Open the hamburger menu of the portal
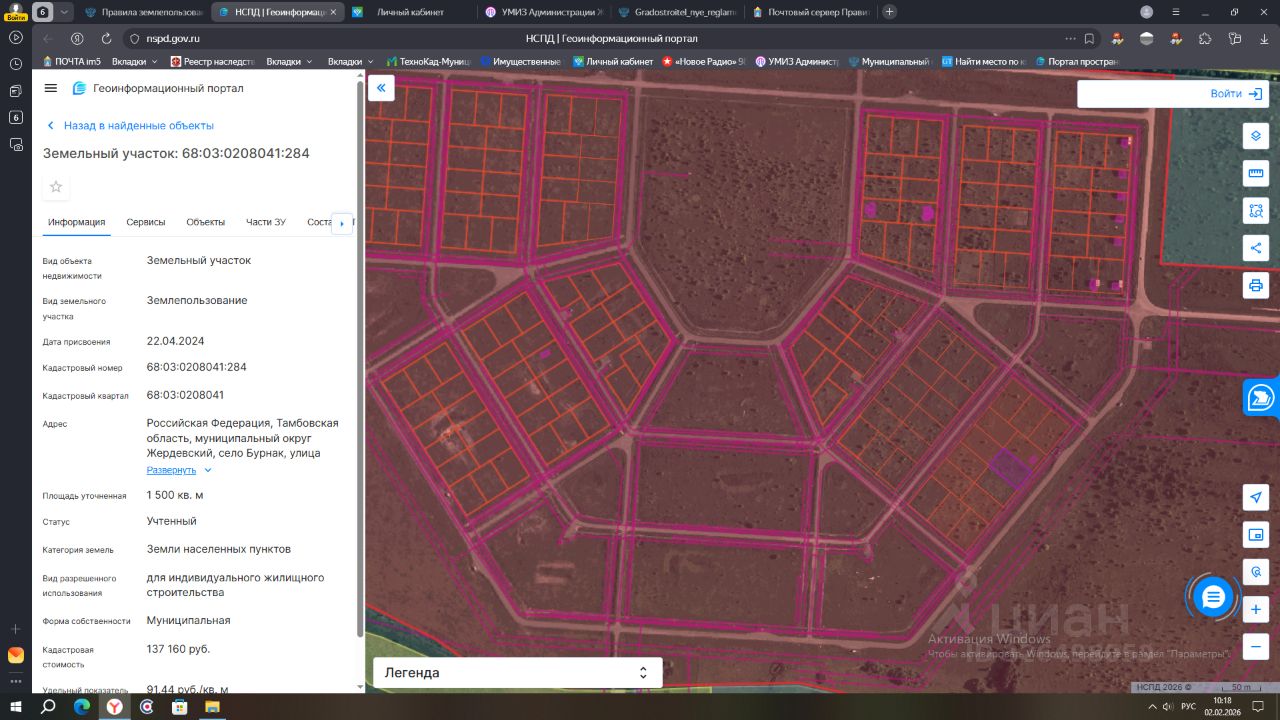1280x720 pixels. coord(51,88)
